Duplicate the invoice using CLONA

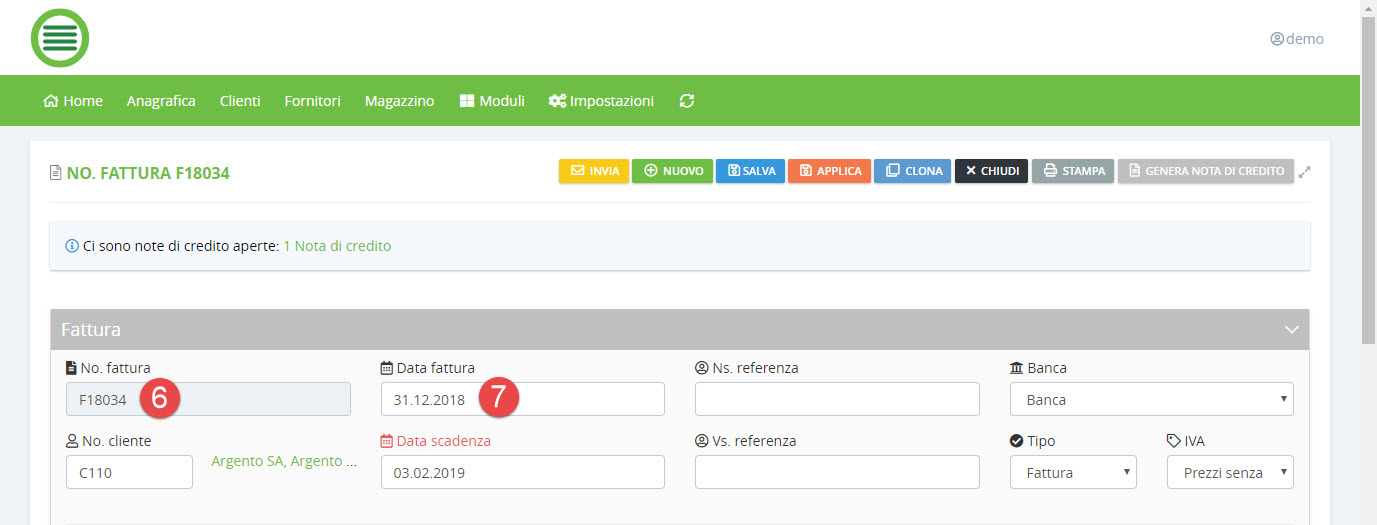913,171
